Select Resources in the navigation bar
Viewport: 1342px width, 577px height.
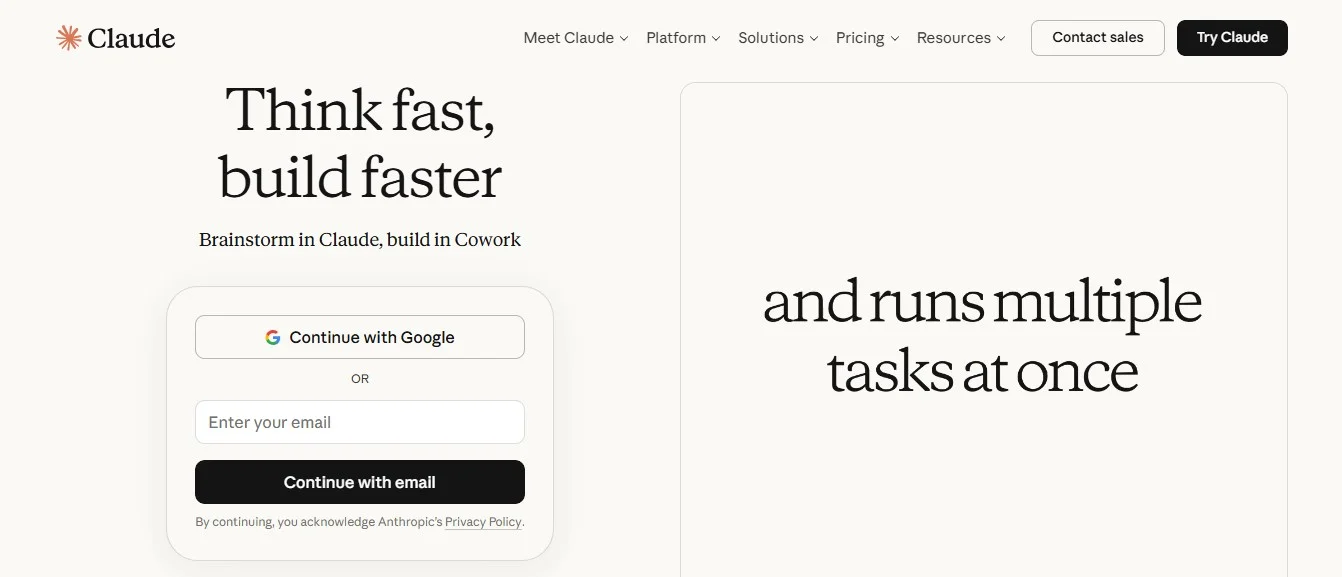(953, 38)
